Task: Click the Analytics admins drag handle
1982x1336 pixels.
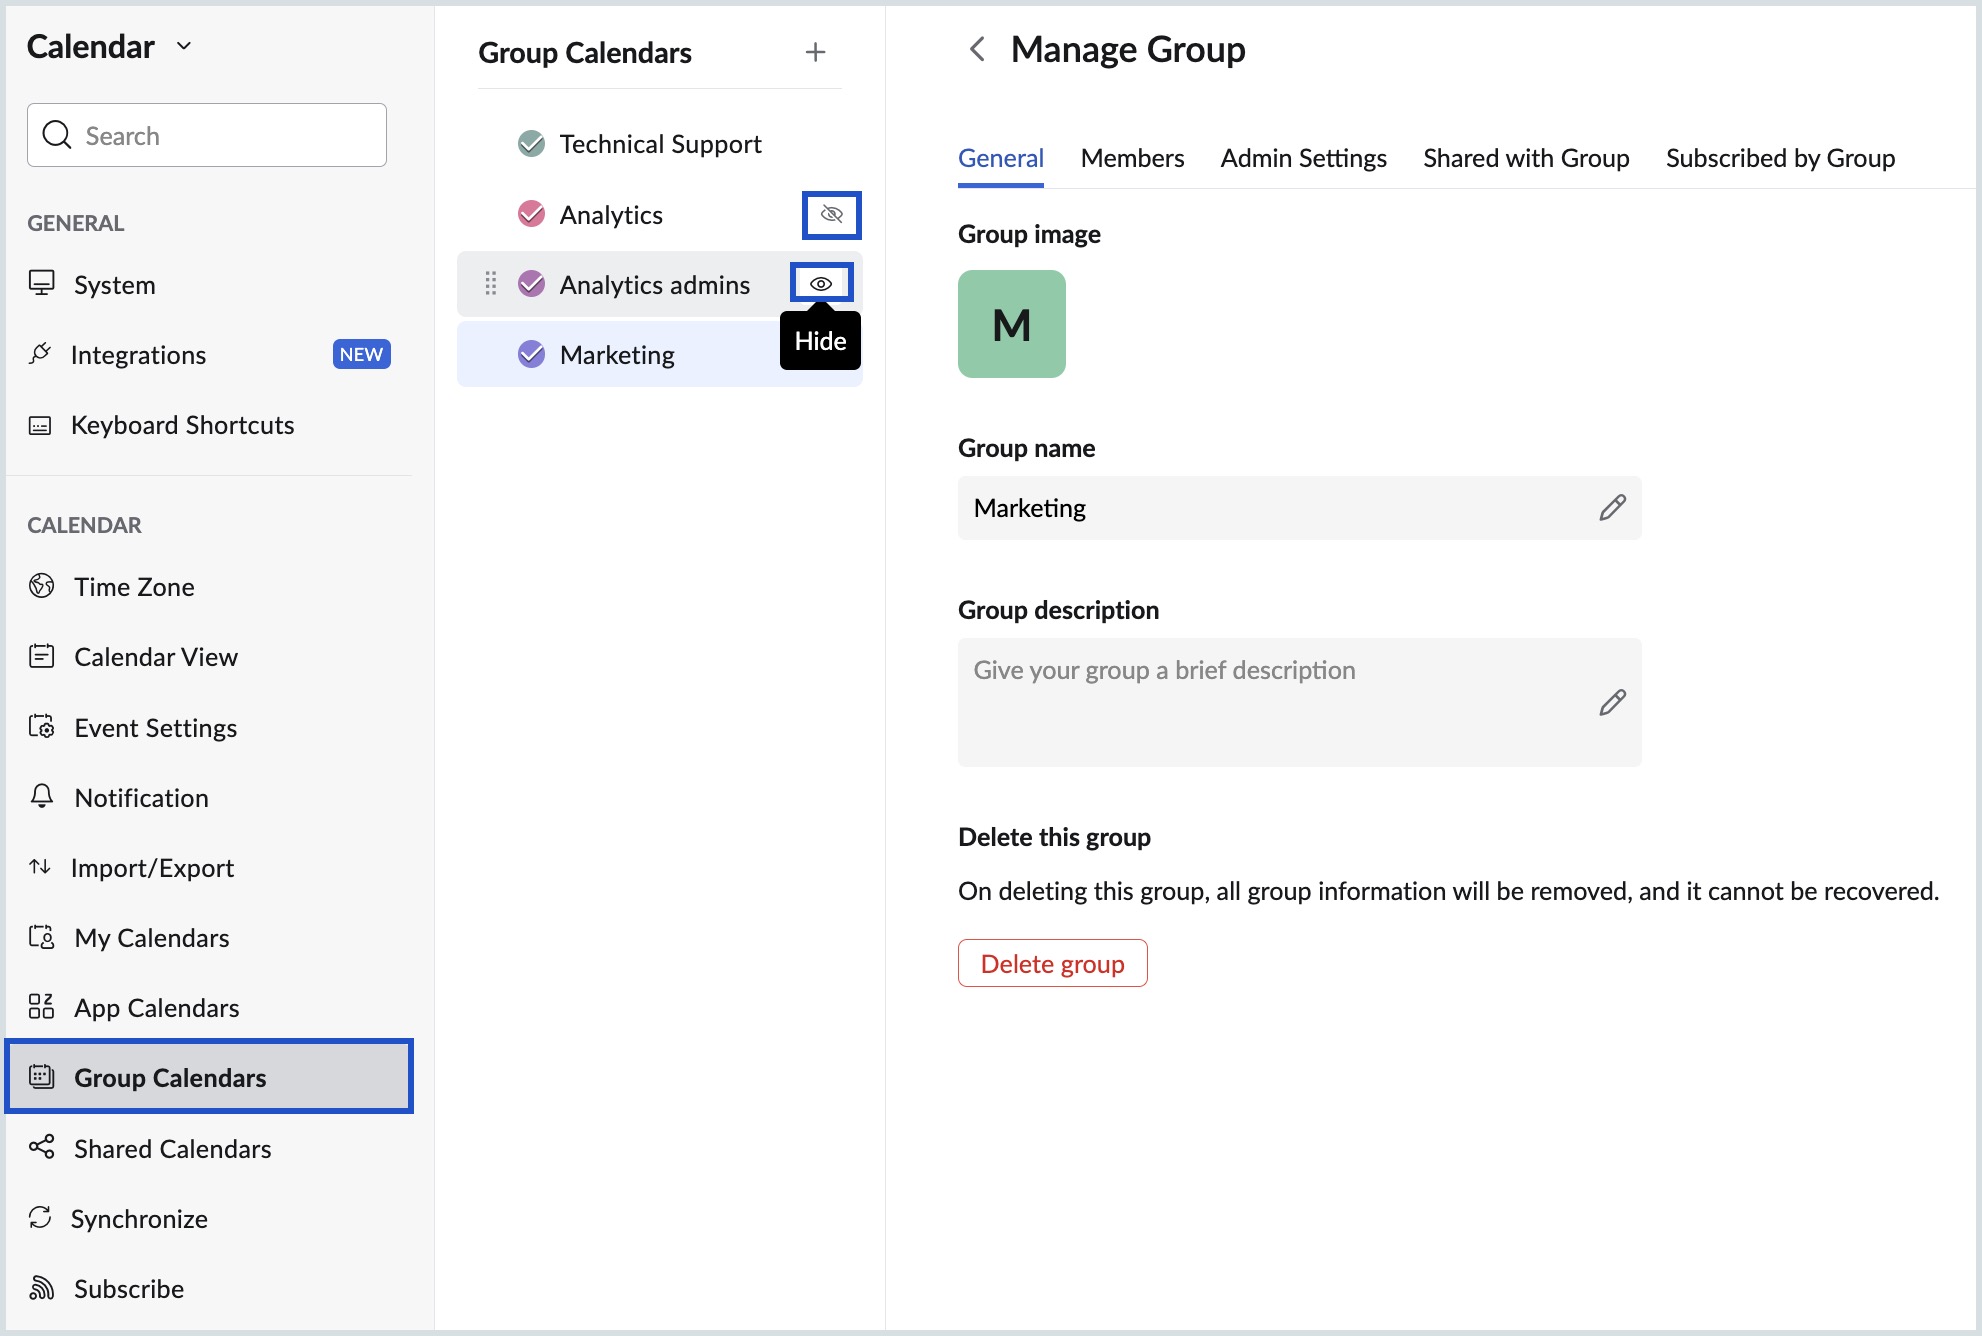Action: (491, 284)
